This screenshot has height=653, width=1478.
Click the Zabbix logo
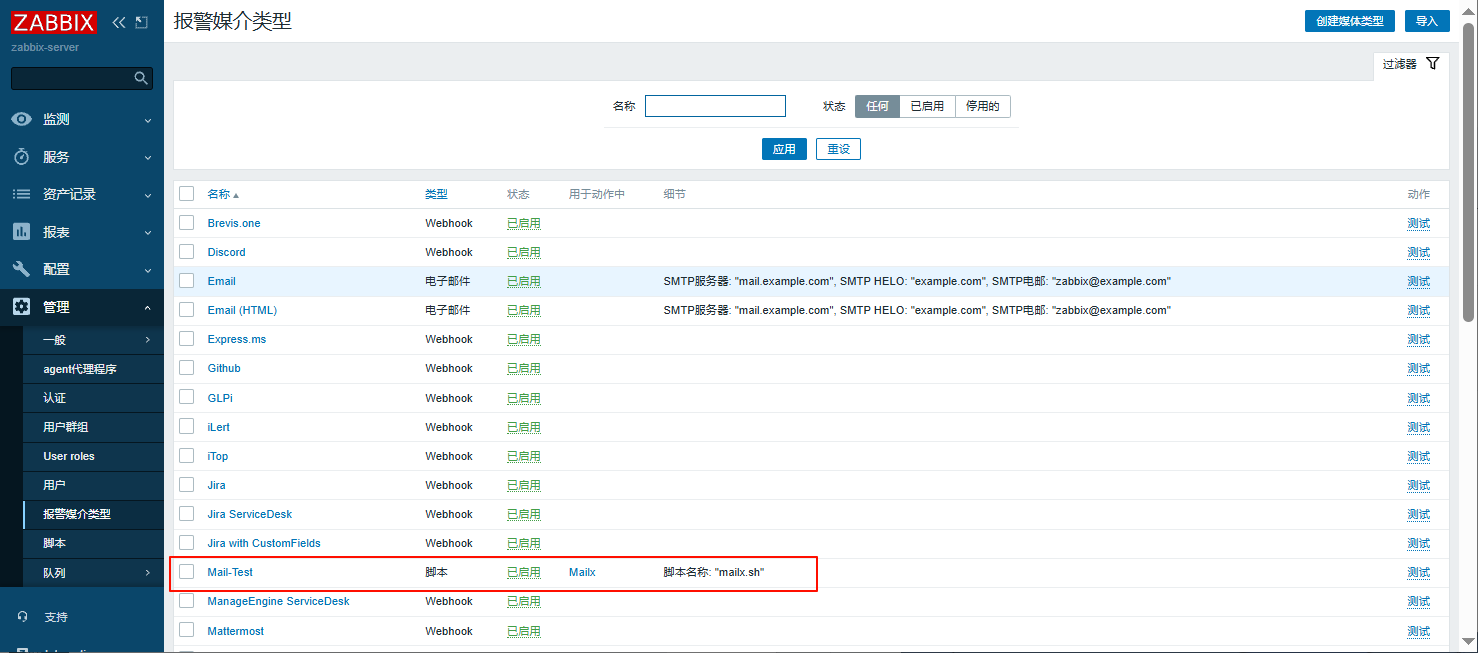pos(55,22)
